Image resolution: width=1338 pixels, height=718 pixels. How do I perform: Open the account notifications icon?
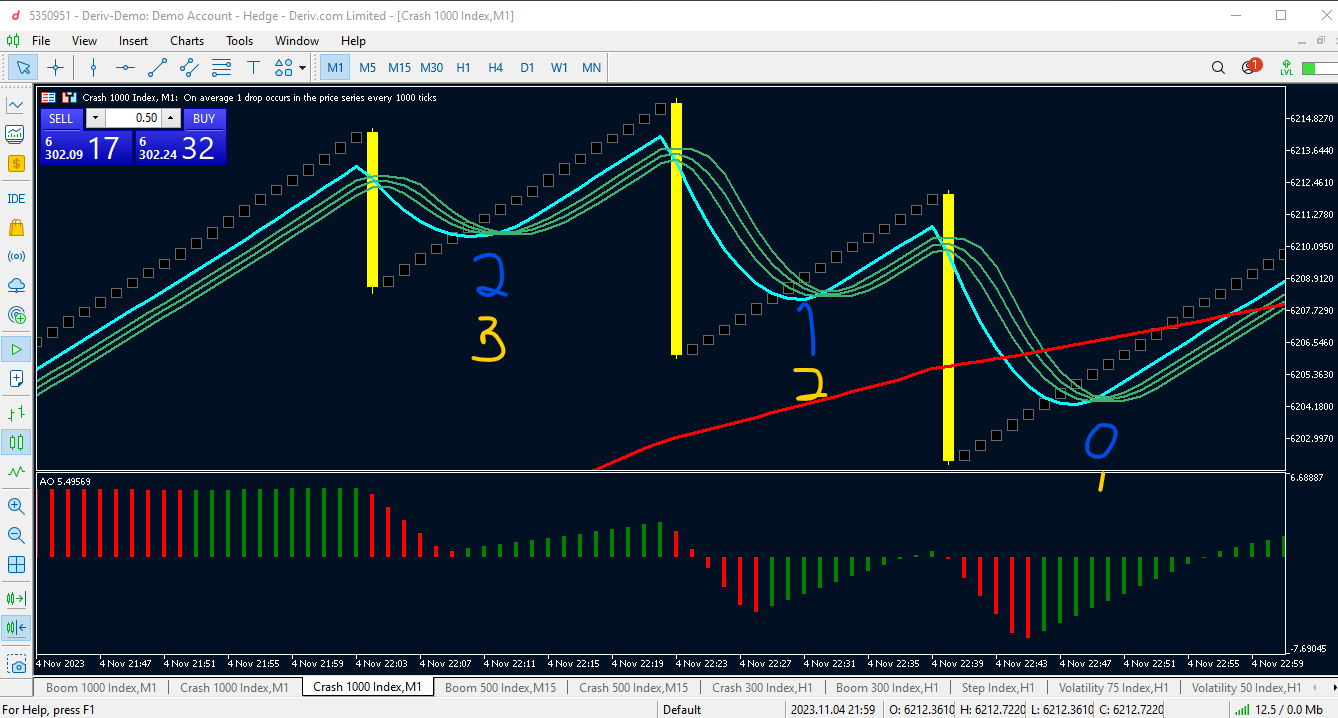pos(1250,67)
